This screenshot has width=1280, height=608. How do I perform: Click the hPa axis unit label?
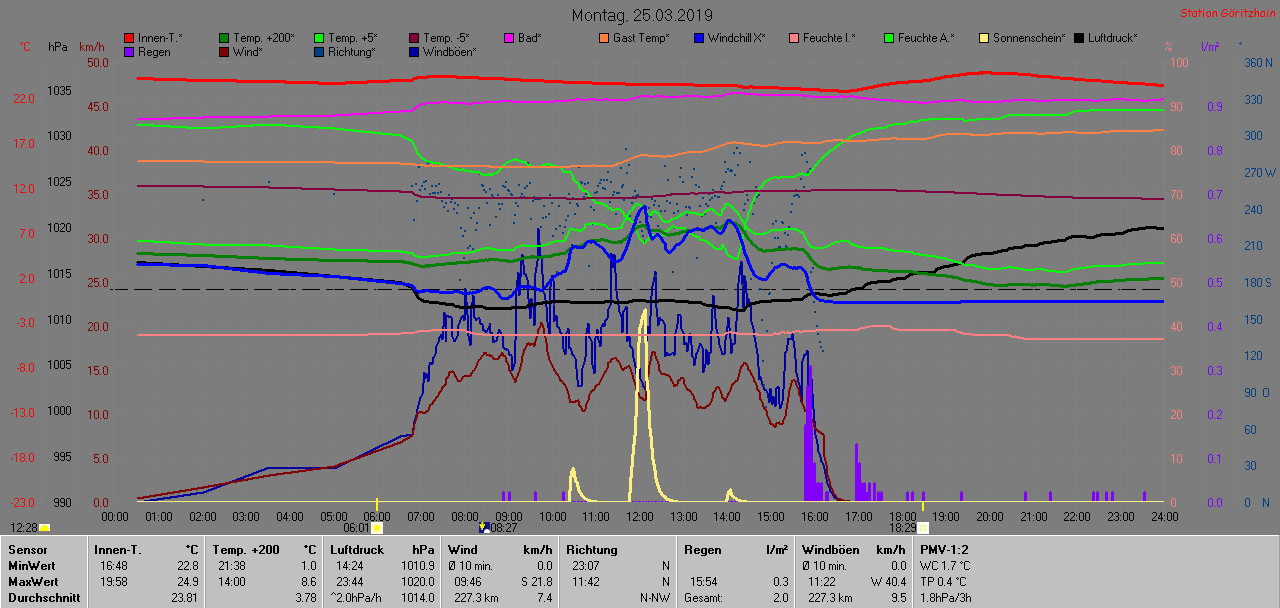[59, 47]
